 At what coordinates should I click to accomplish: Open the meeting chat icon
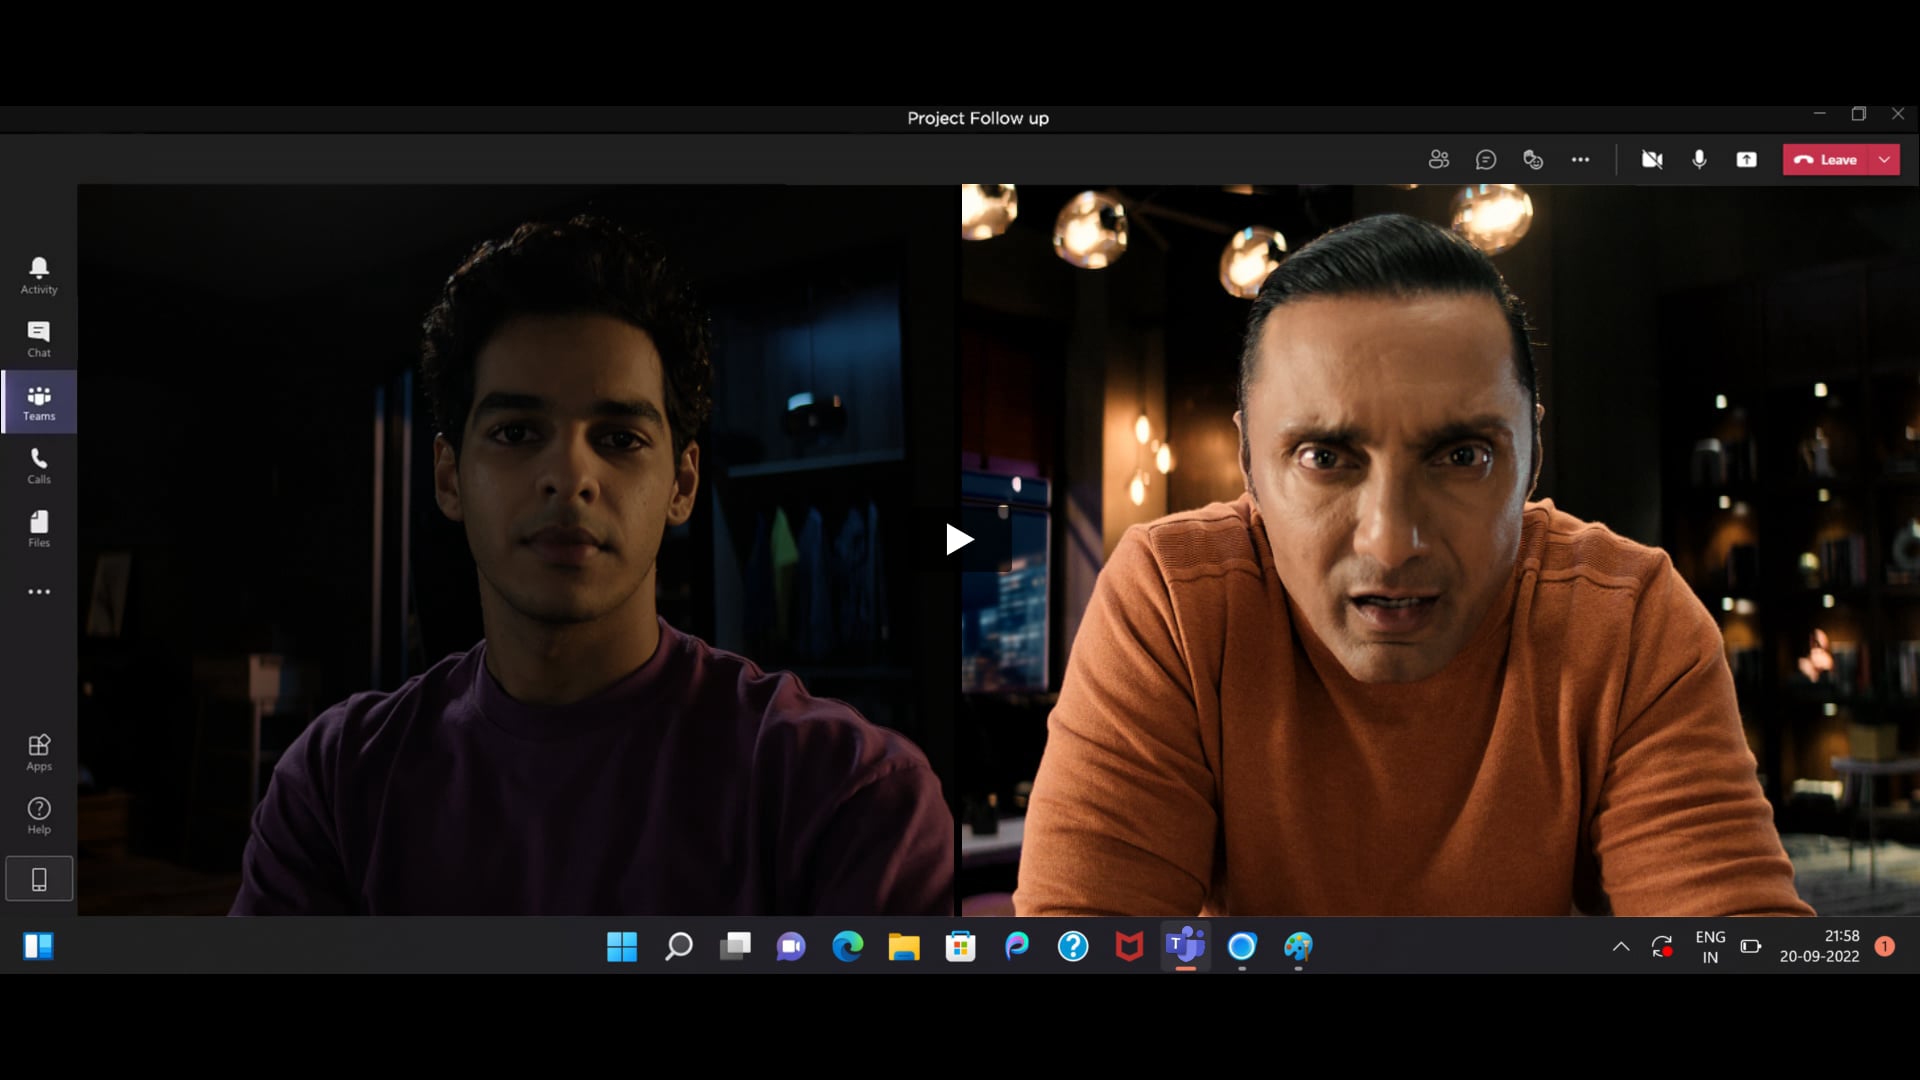point(1485,160)
